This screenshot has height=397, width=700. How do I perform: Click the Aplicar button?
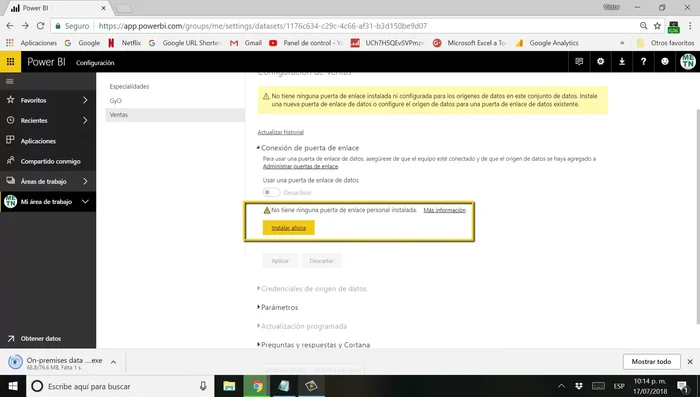pos(280,261)
